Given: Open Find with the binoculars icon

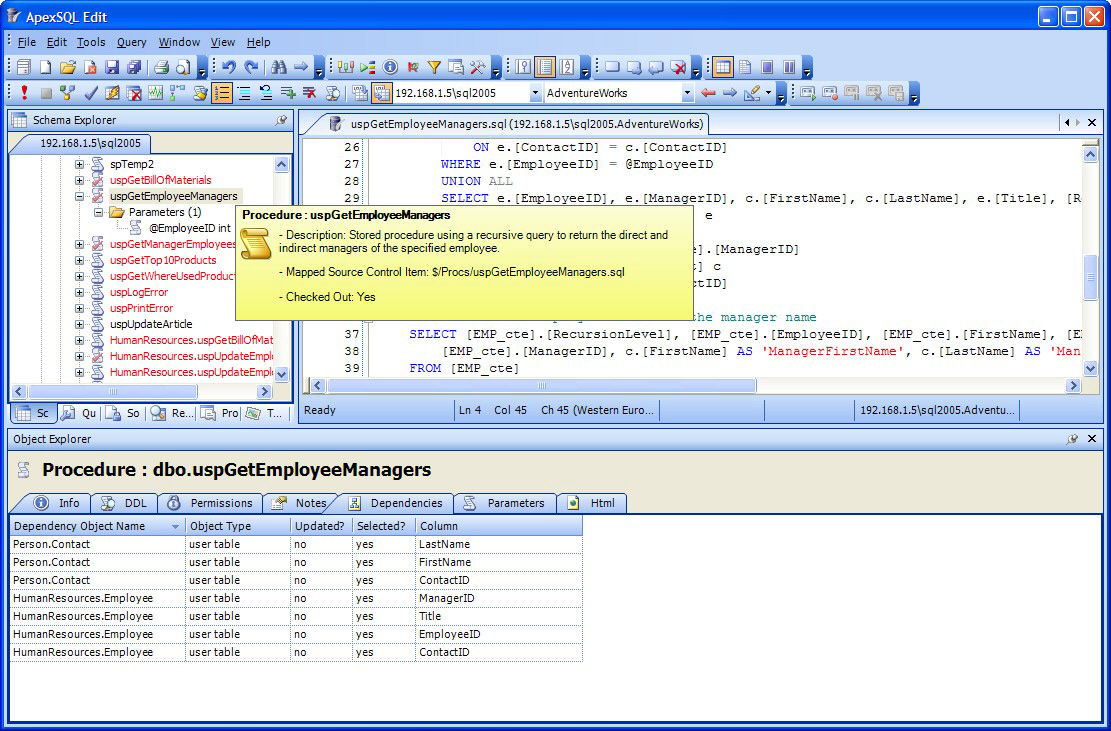Looking at the screenshot, I should [x=279, y=67].
